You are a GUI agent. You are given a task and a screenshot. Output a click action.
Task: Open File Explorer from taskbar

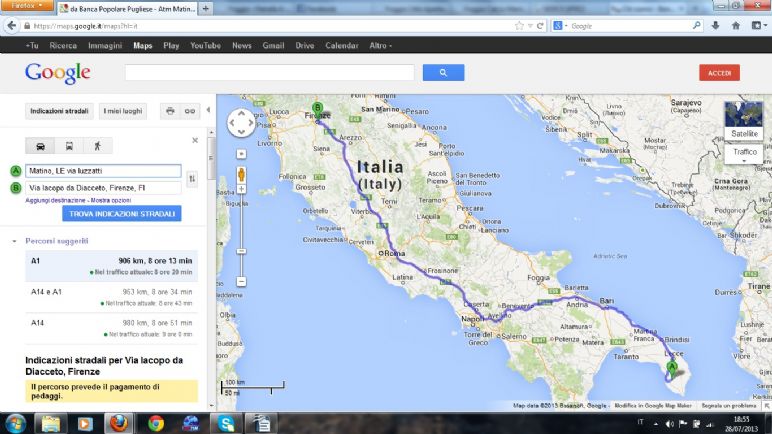pos(50,423)
